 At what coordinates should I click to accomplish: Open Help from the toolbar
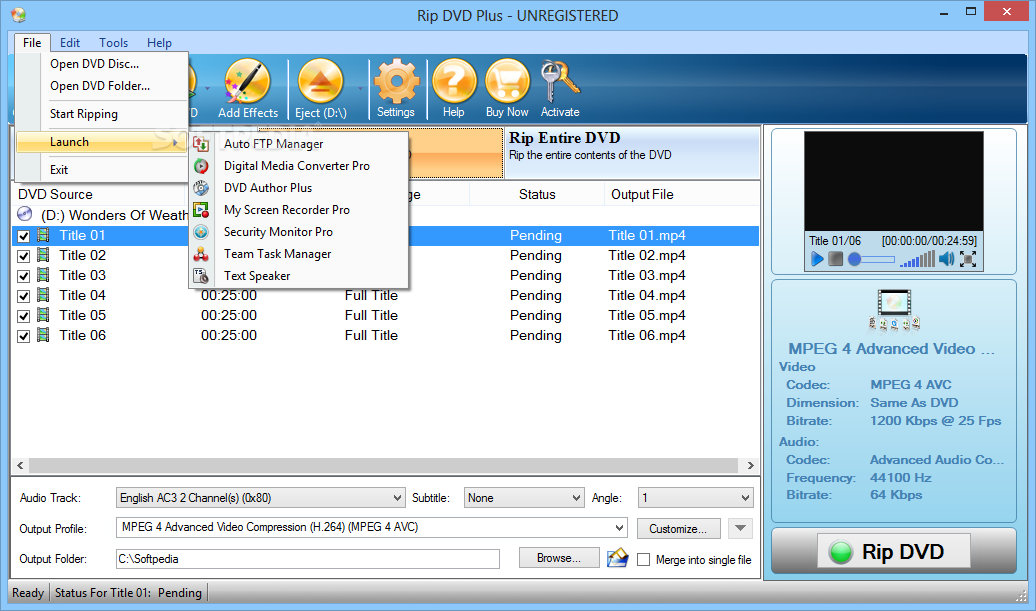click(454, 89)
